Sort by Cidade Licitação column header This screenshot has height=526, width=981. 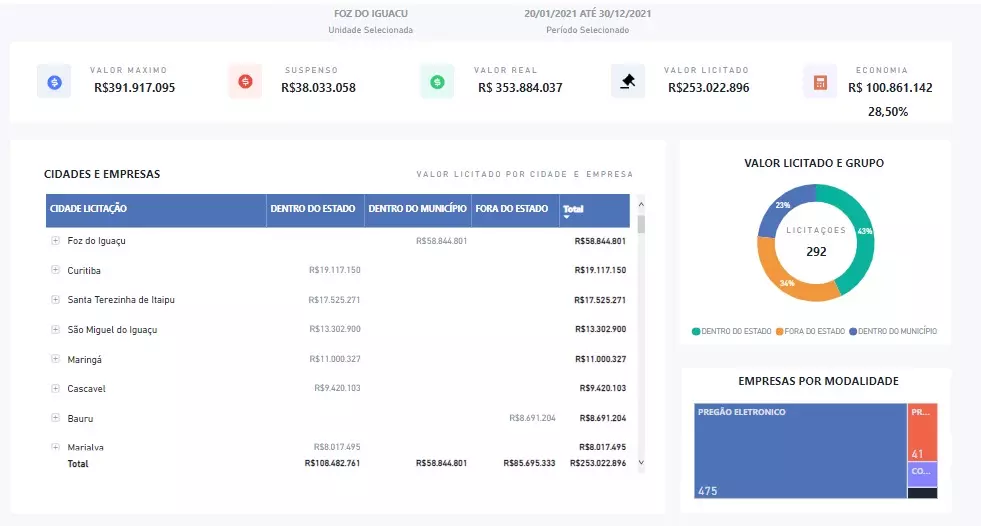click(x=88, y=209)
